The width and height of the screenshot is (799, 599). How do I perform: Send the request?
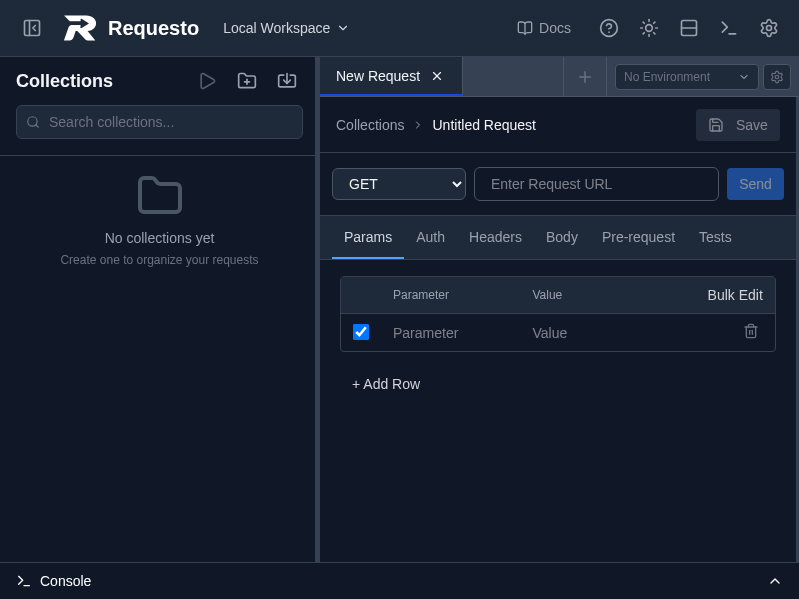tap(755, 184)
